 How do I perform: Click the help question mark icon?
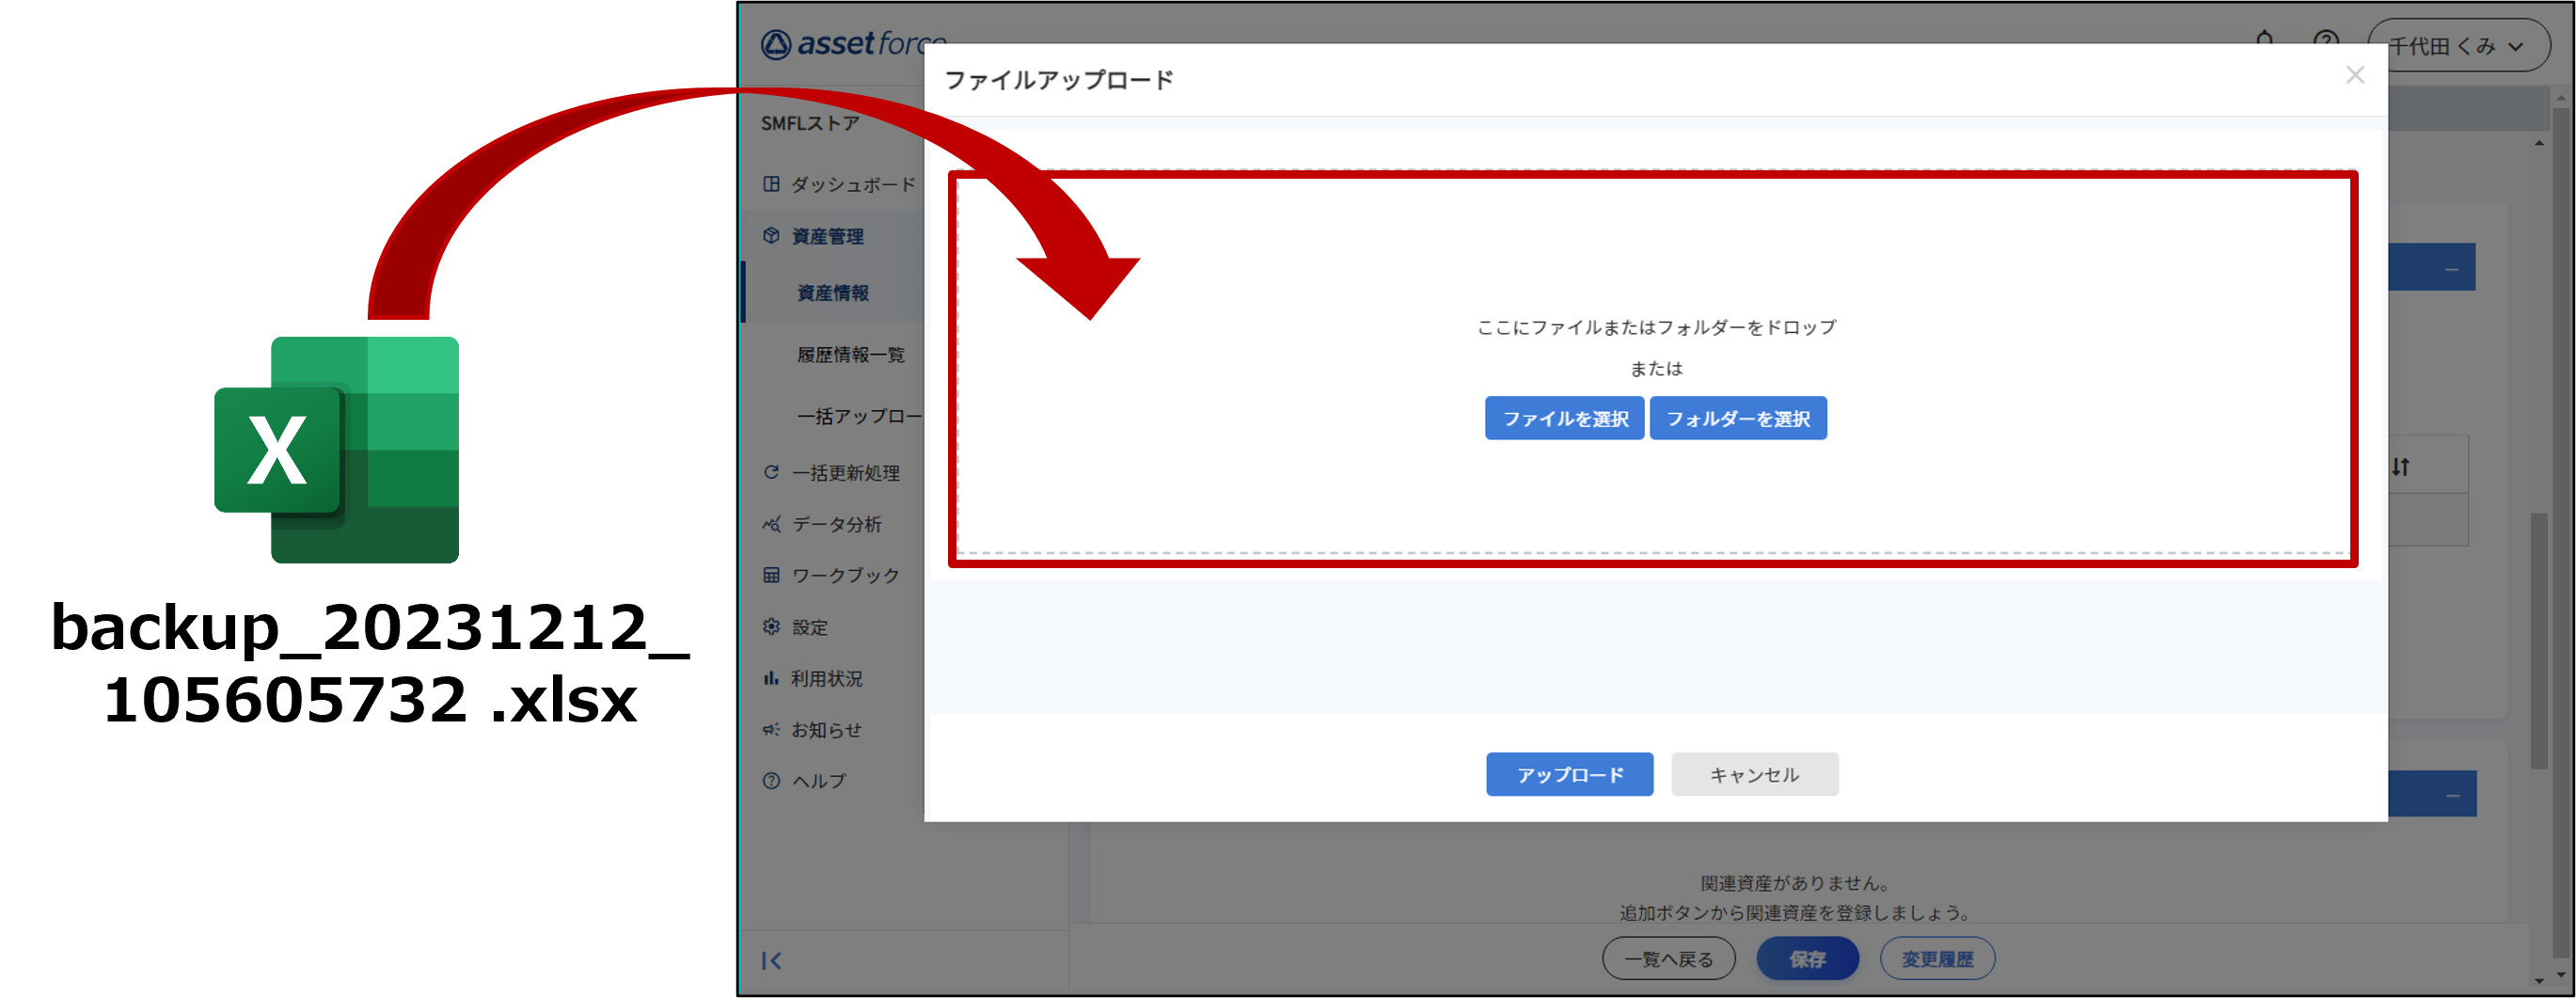(2325, 43)
